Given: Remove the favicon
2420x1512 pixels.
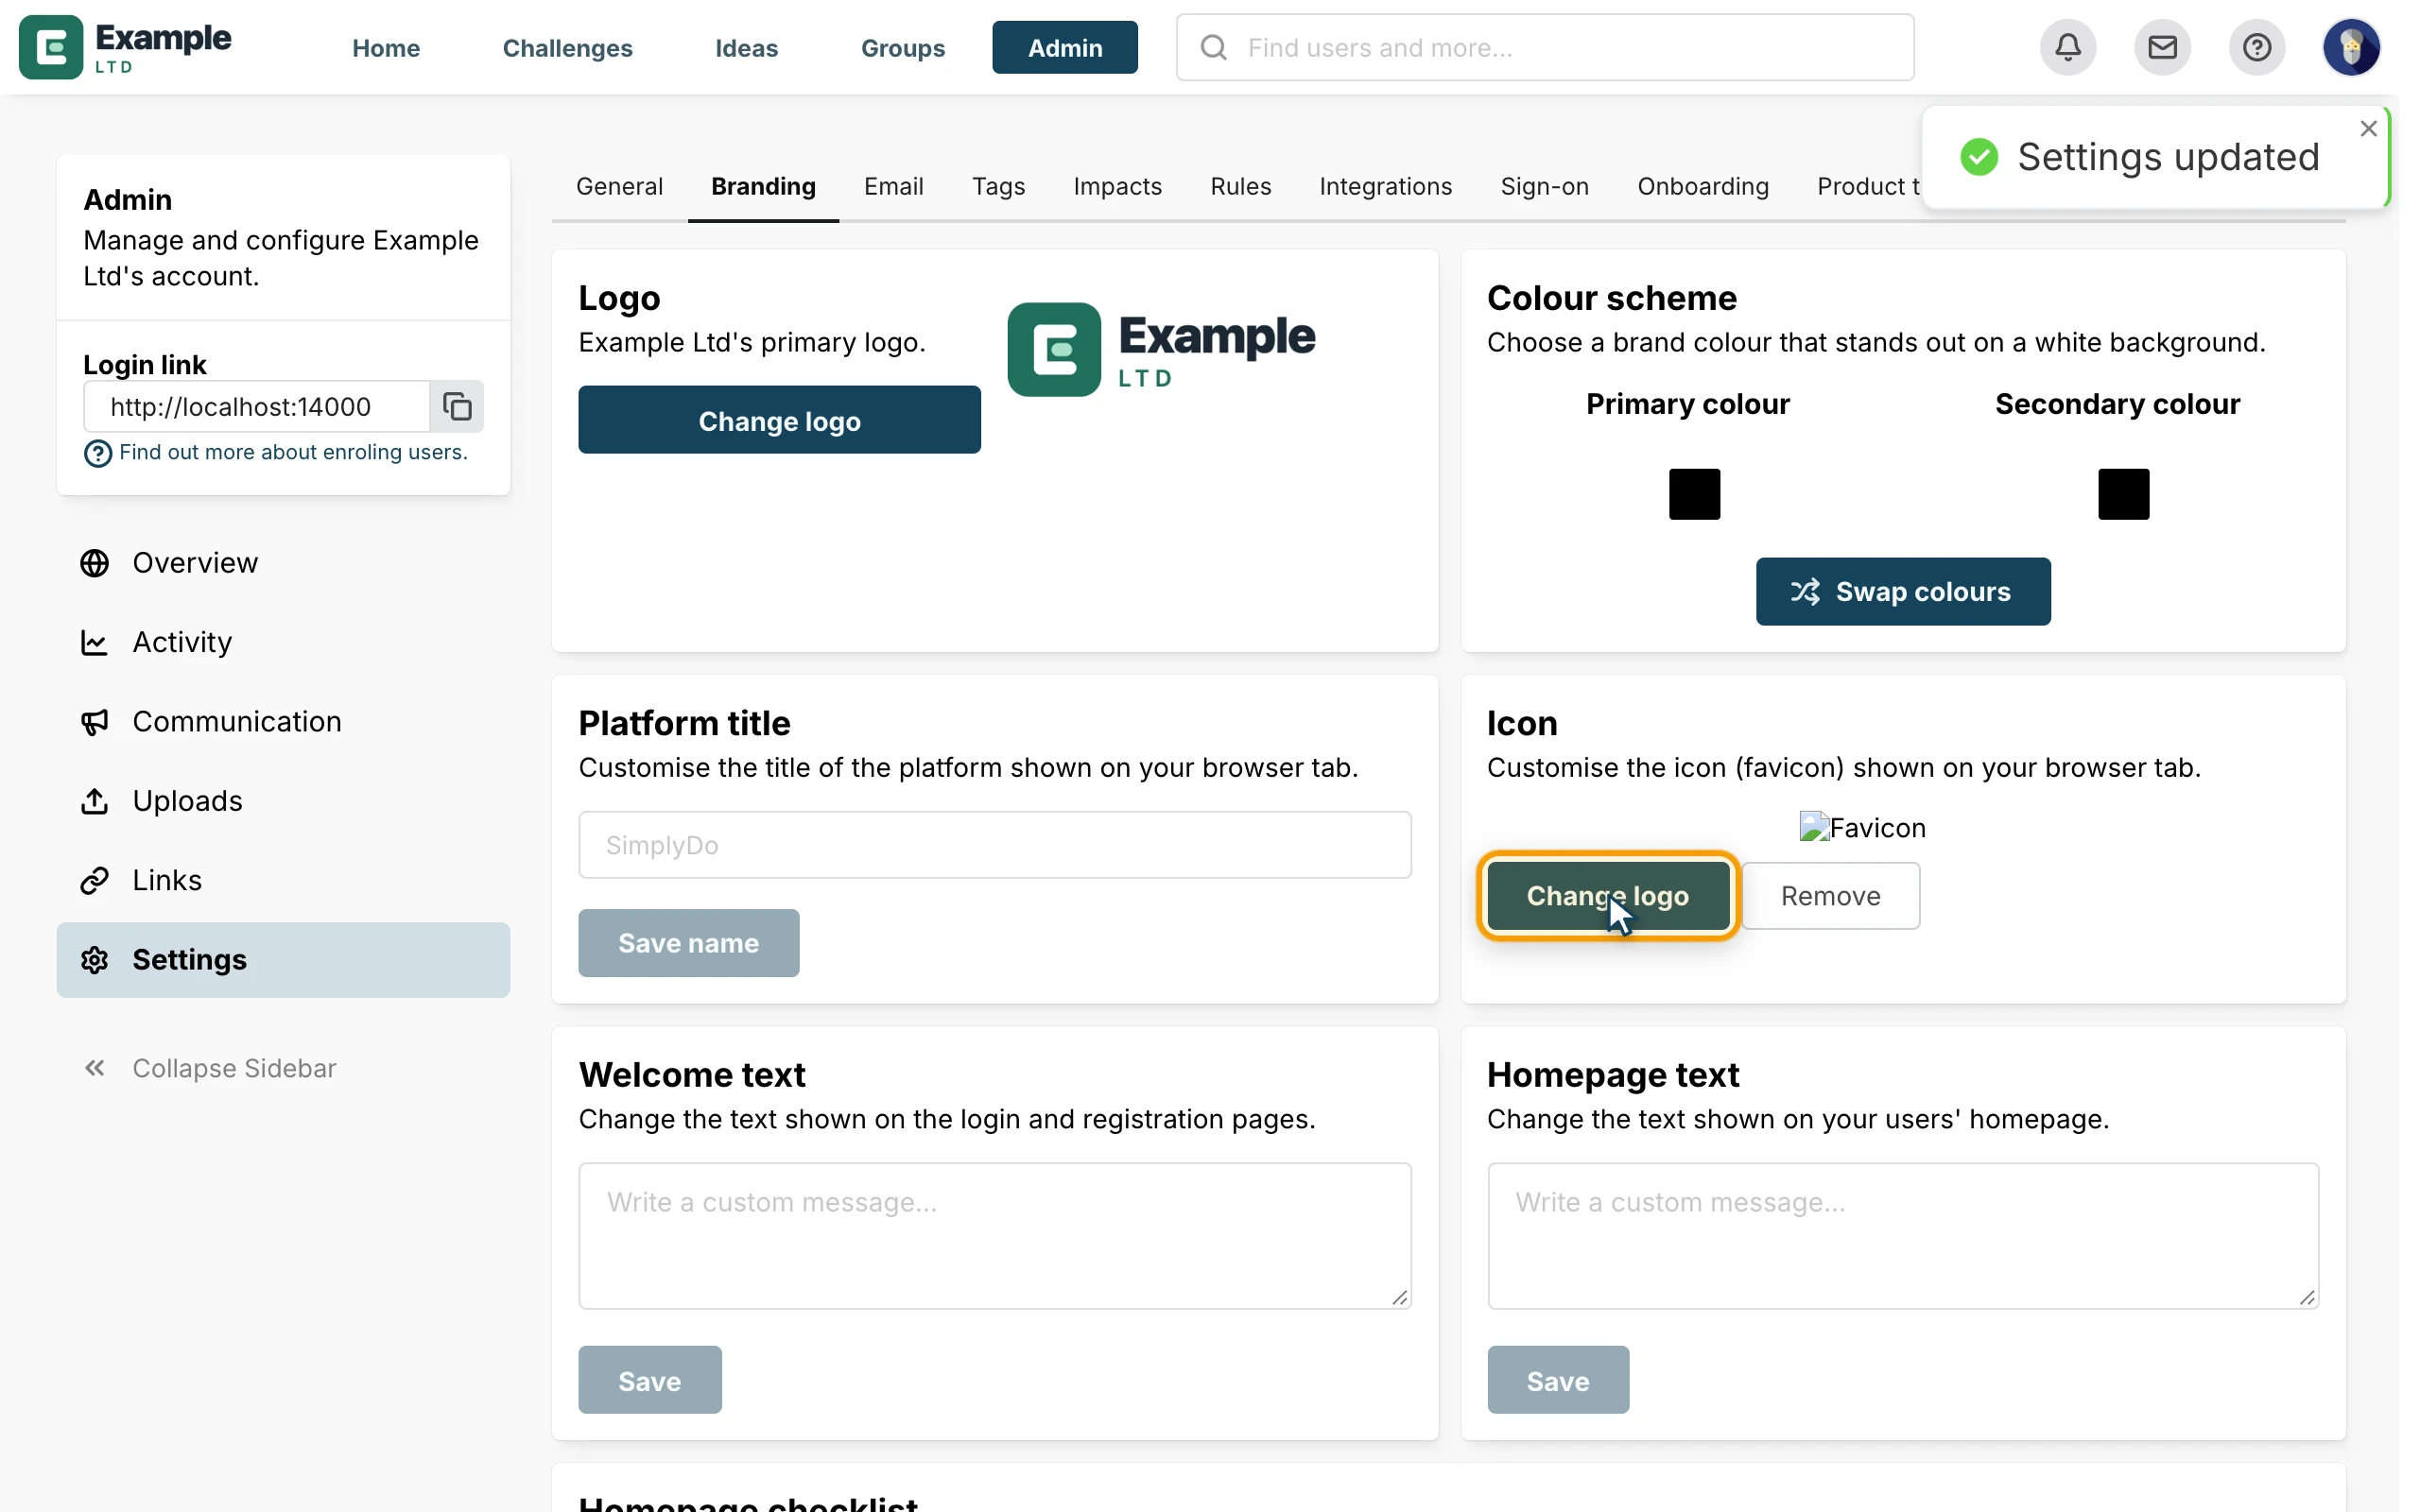Looking at the screenshot, I should [x=1830, y=896].
